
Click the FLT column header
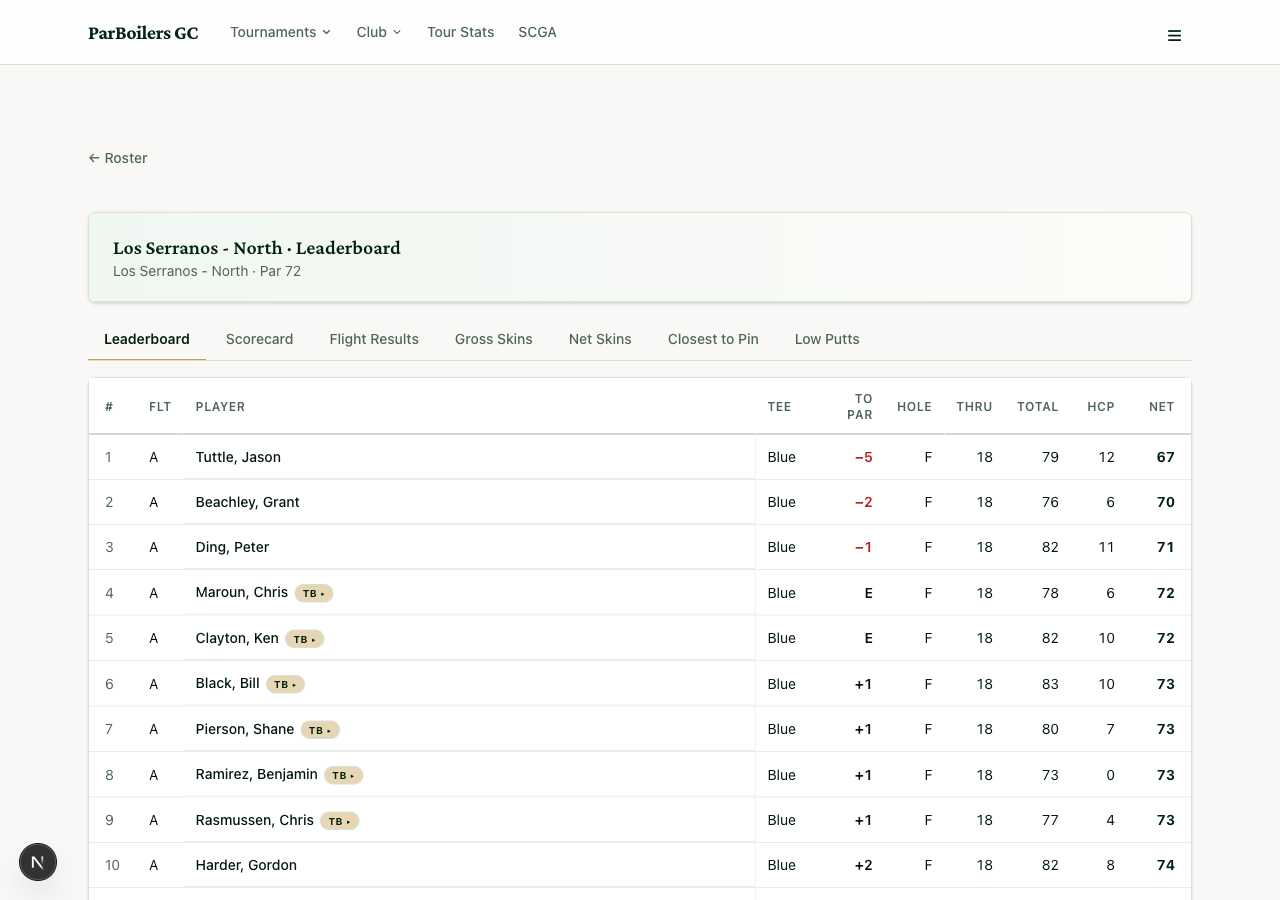(x=160, y=407)
